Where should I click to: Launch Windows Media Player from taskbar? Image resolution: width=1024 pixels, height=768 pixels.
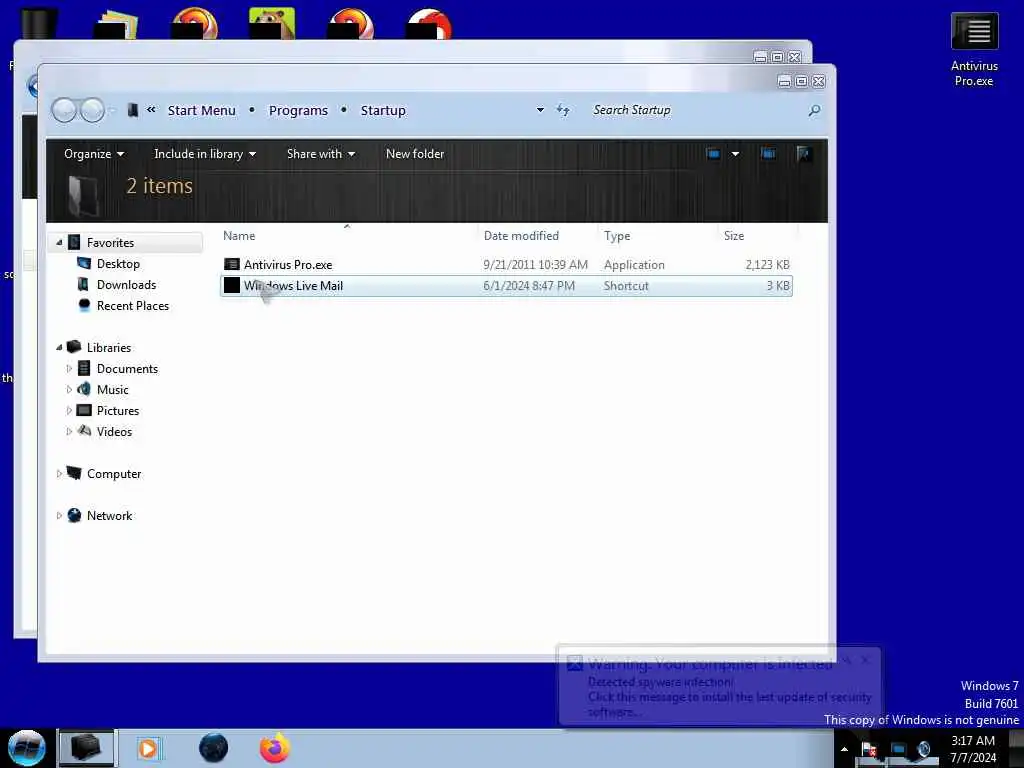tap(148, 748)
